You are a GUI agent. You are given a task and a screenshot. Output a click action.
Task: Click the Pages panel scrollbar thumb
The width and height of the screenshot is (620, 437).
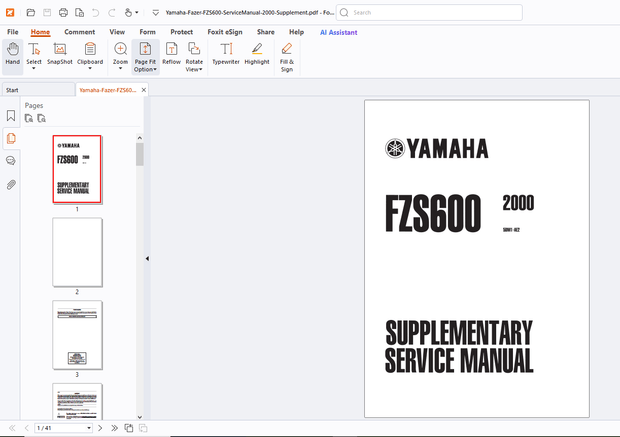pos(140,154)
